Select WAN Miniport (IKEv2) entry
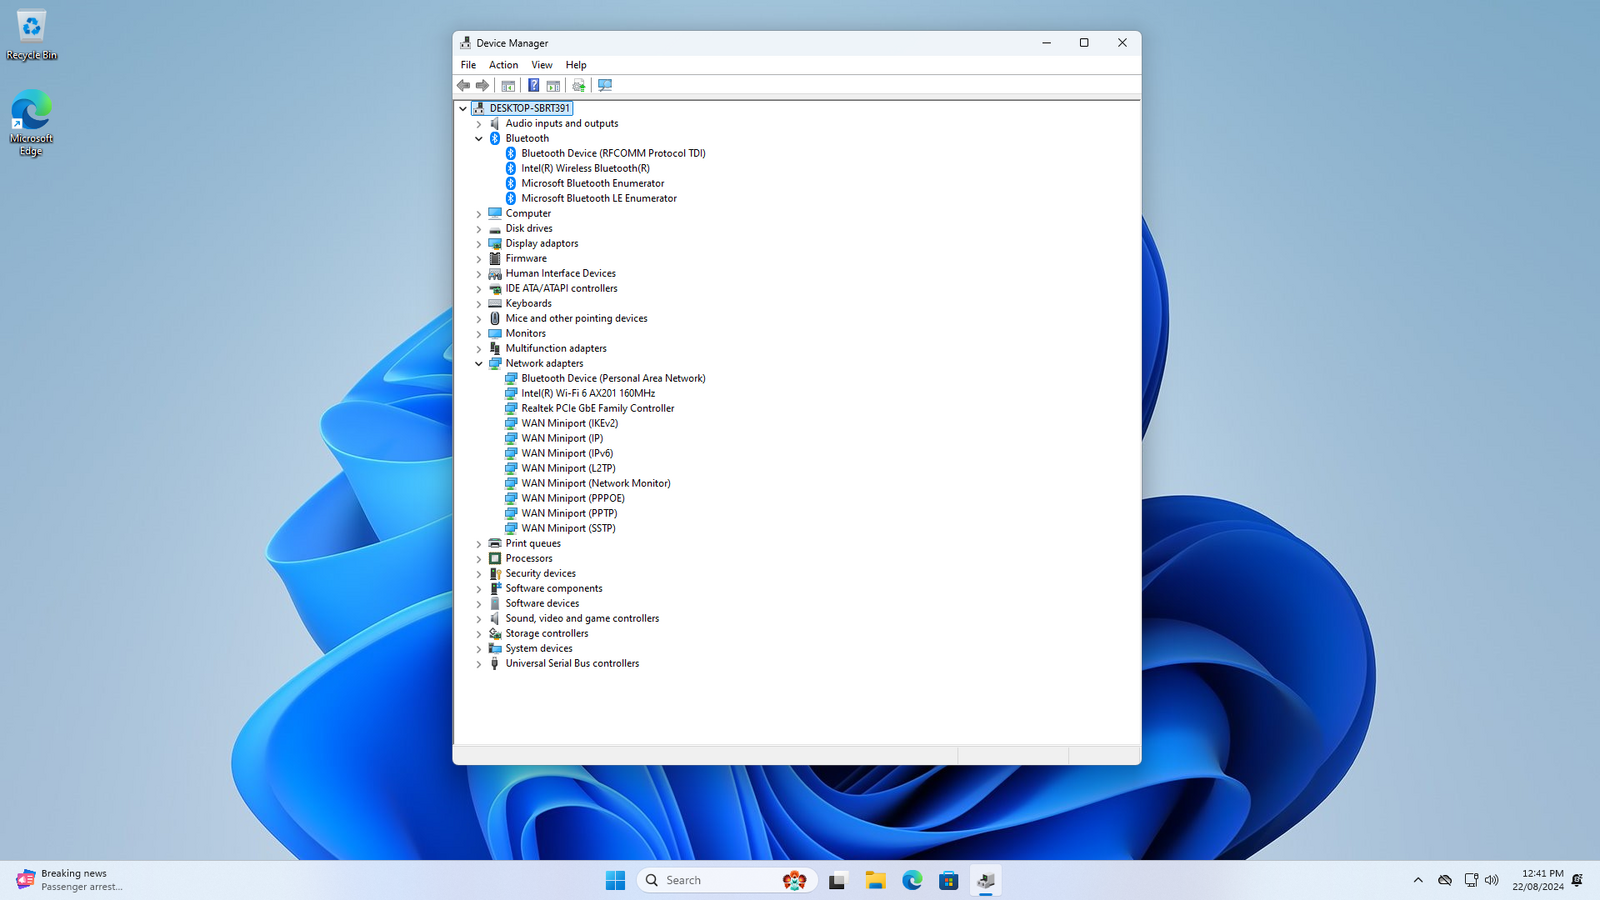 click(x=570, y=423)
